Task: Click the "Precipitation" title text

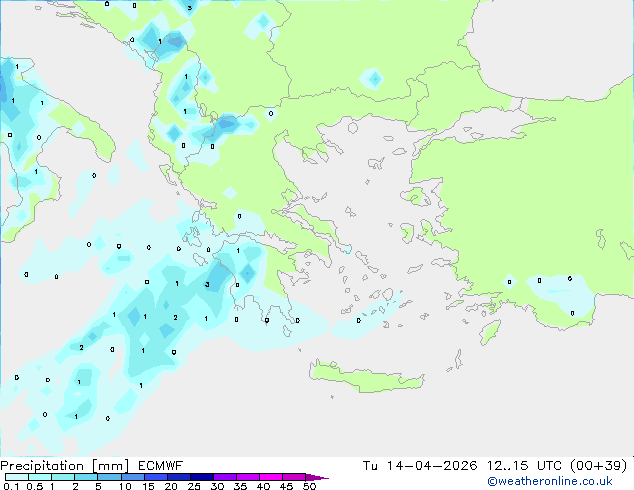Action: click(x=42, y=466)
